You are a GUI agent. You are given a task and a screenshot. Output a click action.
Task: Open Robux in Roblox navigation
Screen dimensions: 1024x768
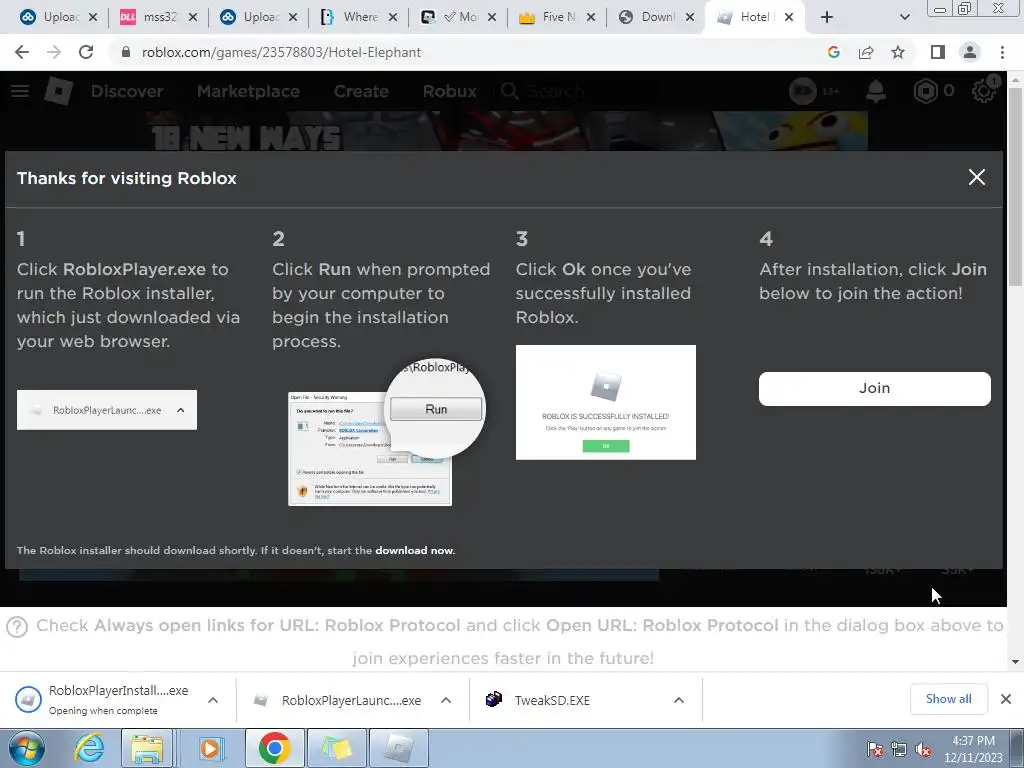449,91
